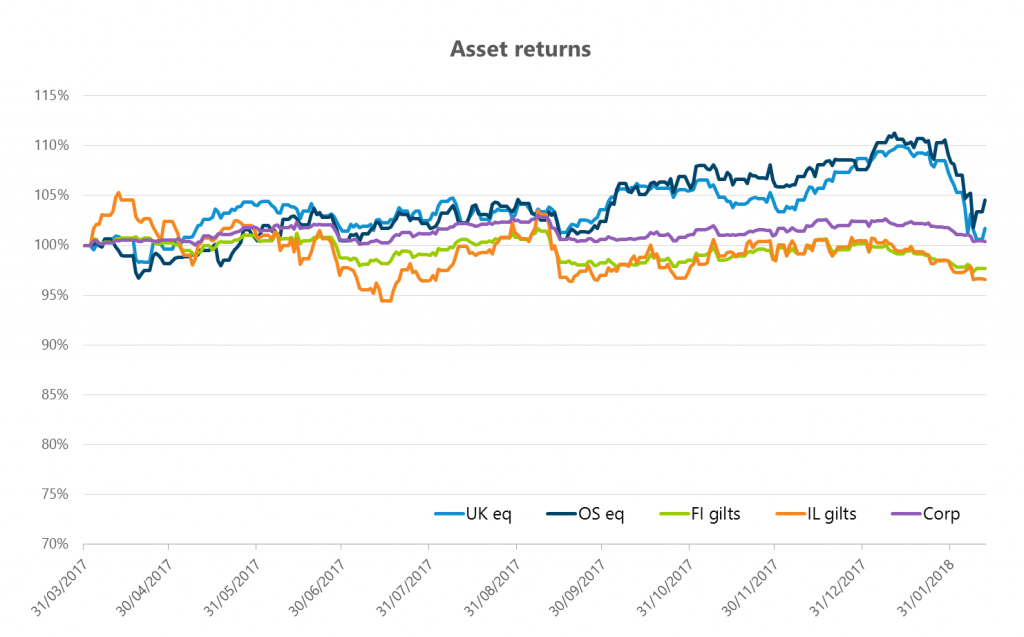Image resolution: width=1024 pixels, height=637 pixels.
Task: Select the 85% y-axis label
Action: (52, 395)
